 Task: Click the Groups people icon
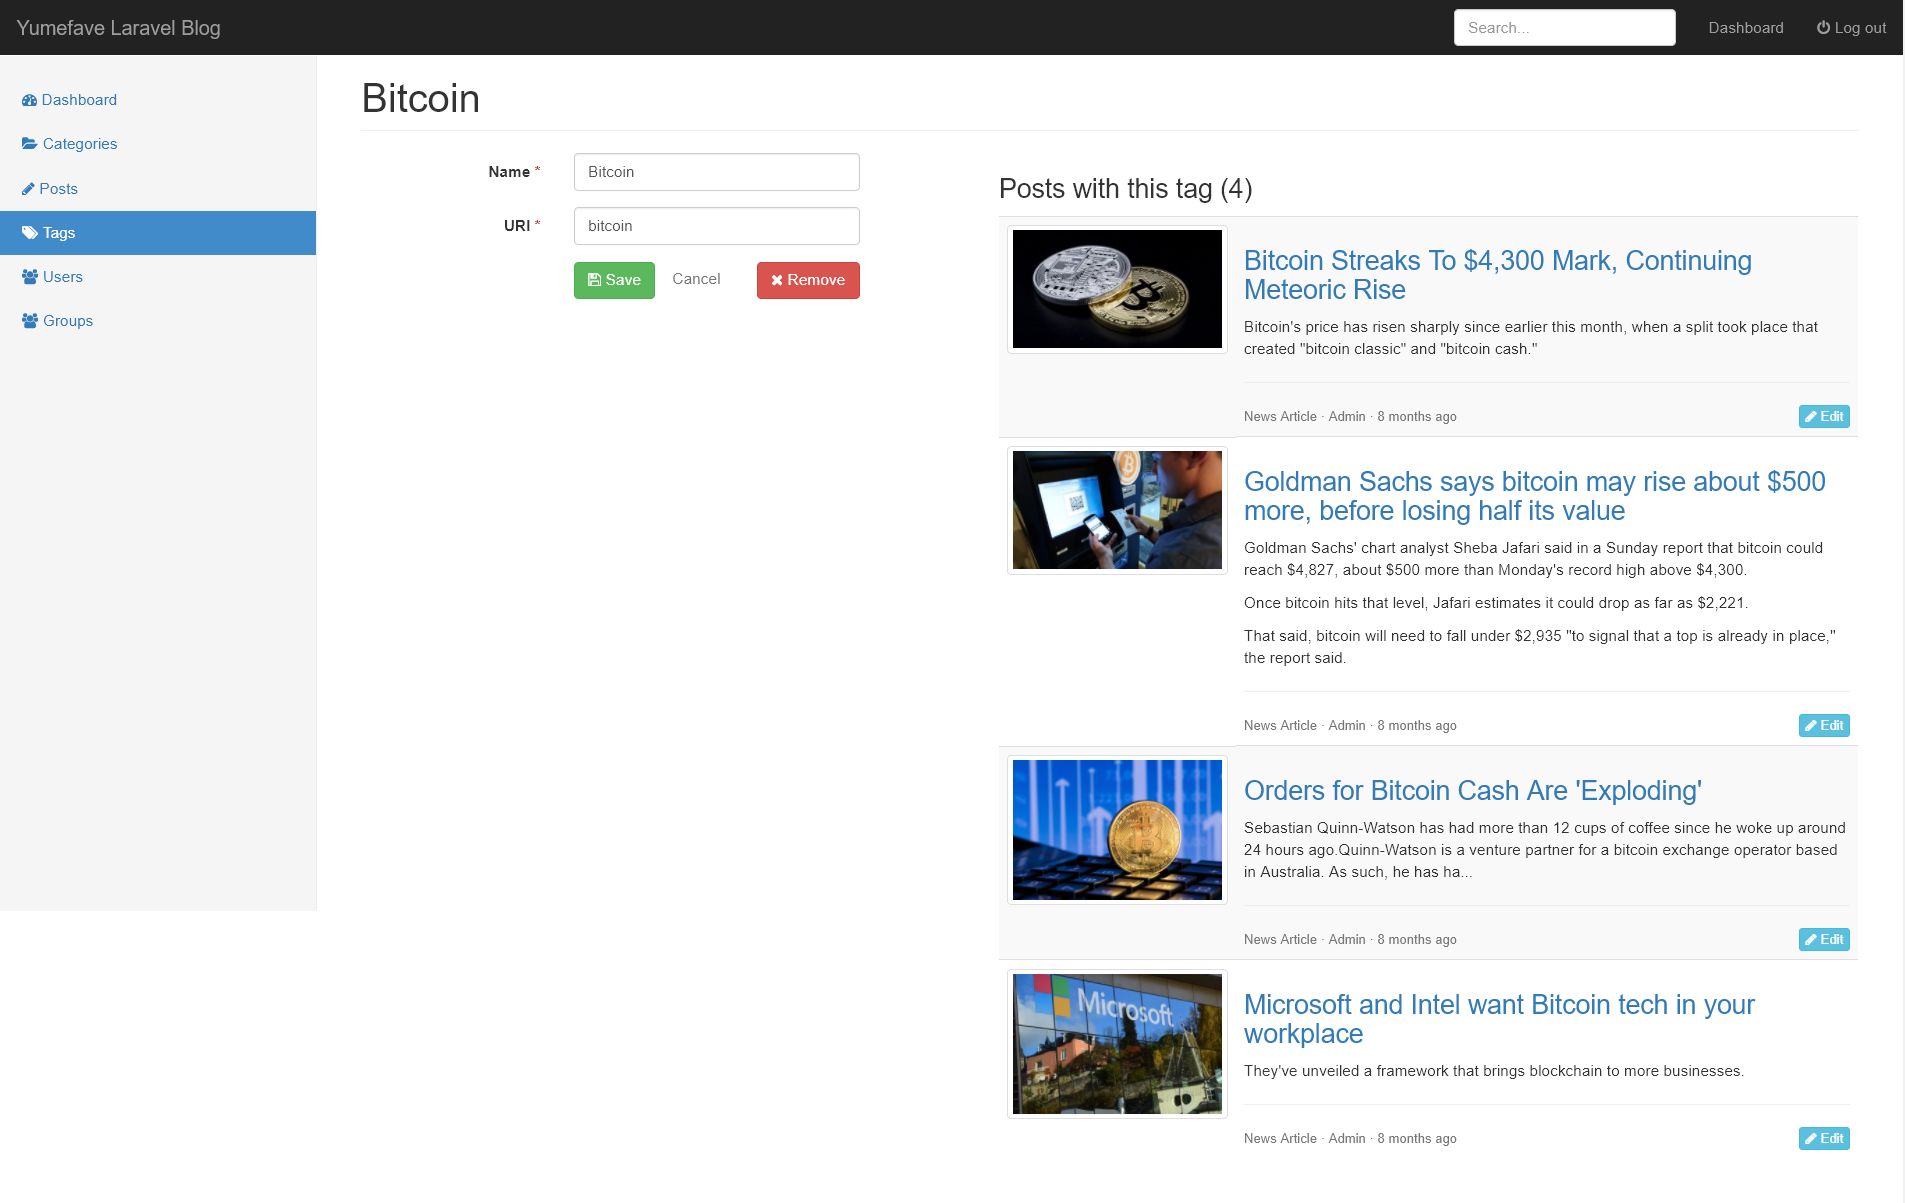click(x=30, y=321)
